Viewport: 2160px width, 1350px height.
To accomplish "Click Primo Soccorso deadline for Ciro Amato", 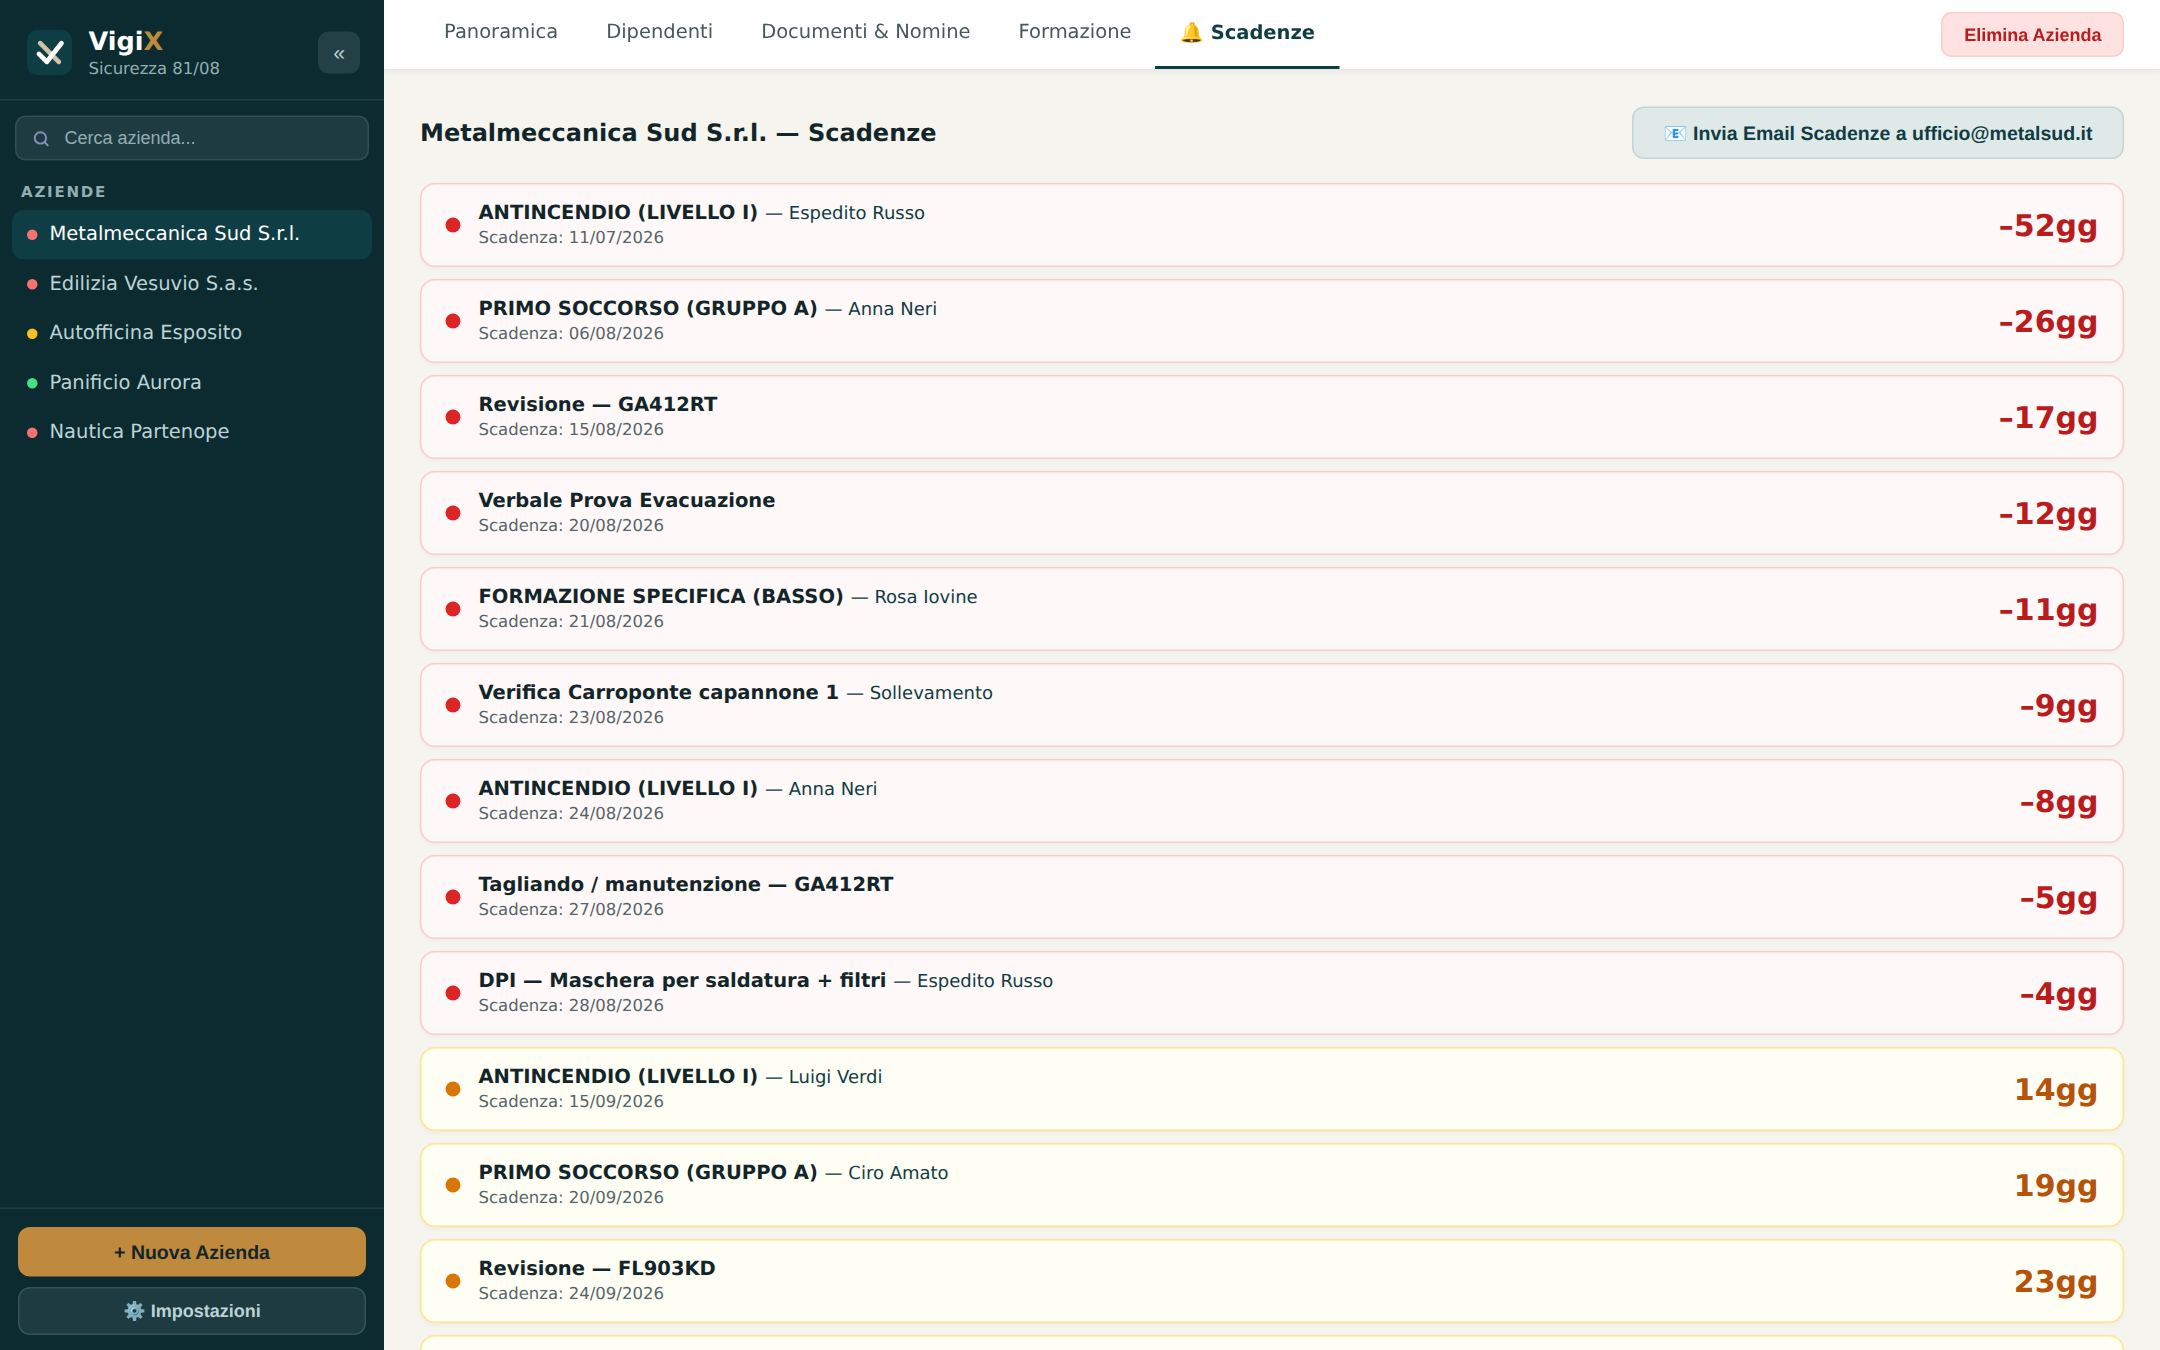I will tap(1272, 1185).
